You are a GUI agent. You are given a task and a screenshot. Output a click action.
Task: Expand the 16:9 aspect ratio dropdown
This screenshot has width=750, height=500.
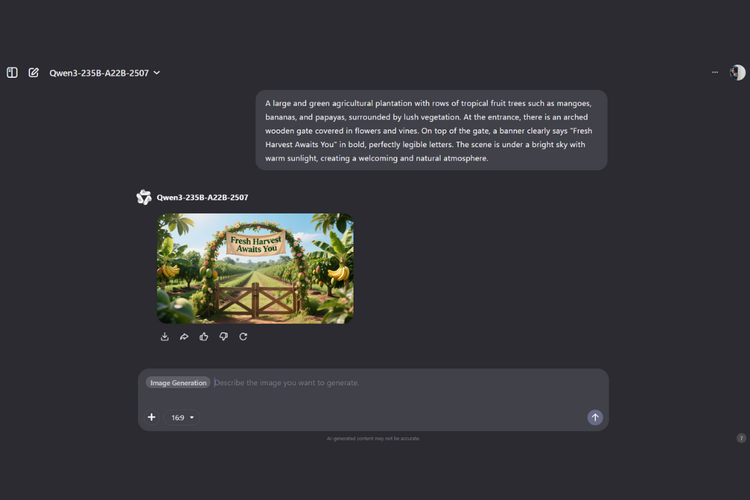pyautogui.click(x=182, y=418)
